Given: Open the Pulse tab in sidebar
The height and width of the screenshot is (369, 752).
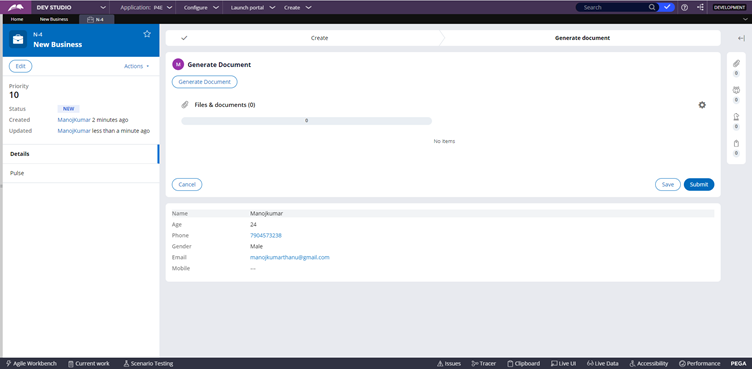Looking at the screenshot, I should (x=80, y=173).
